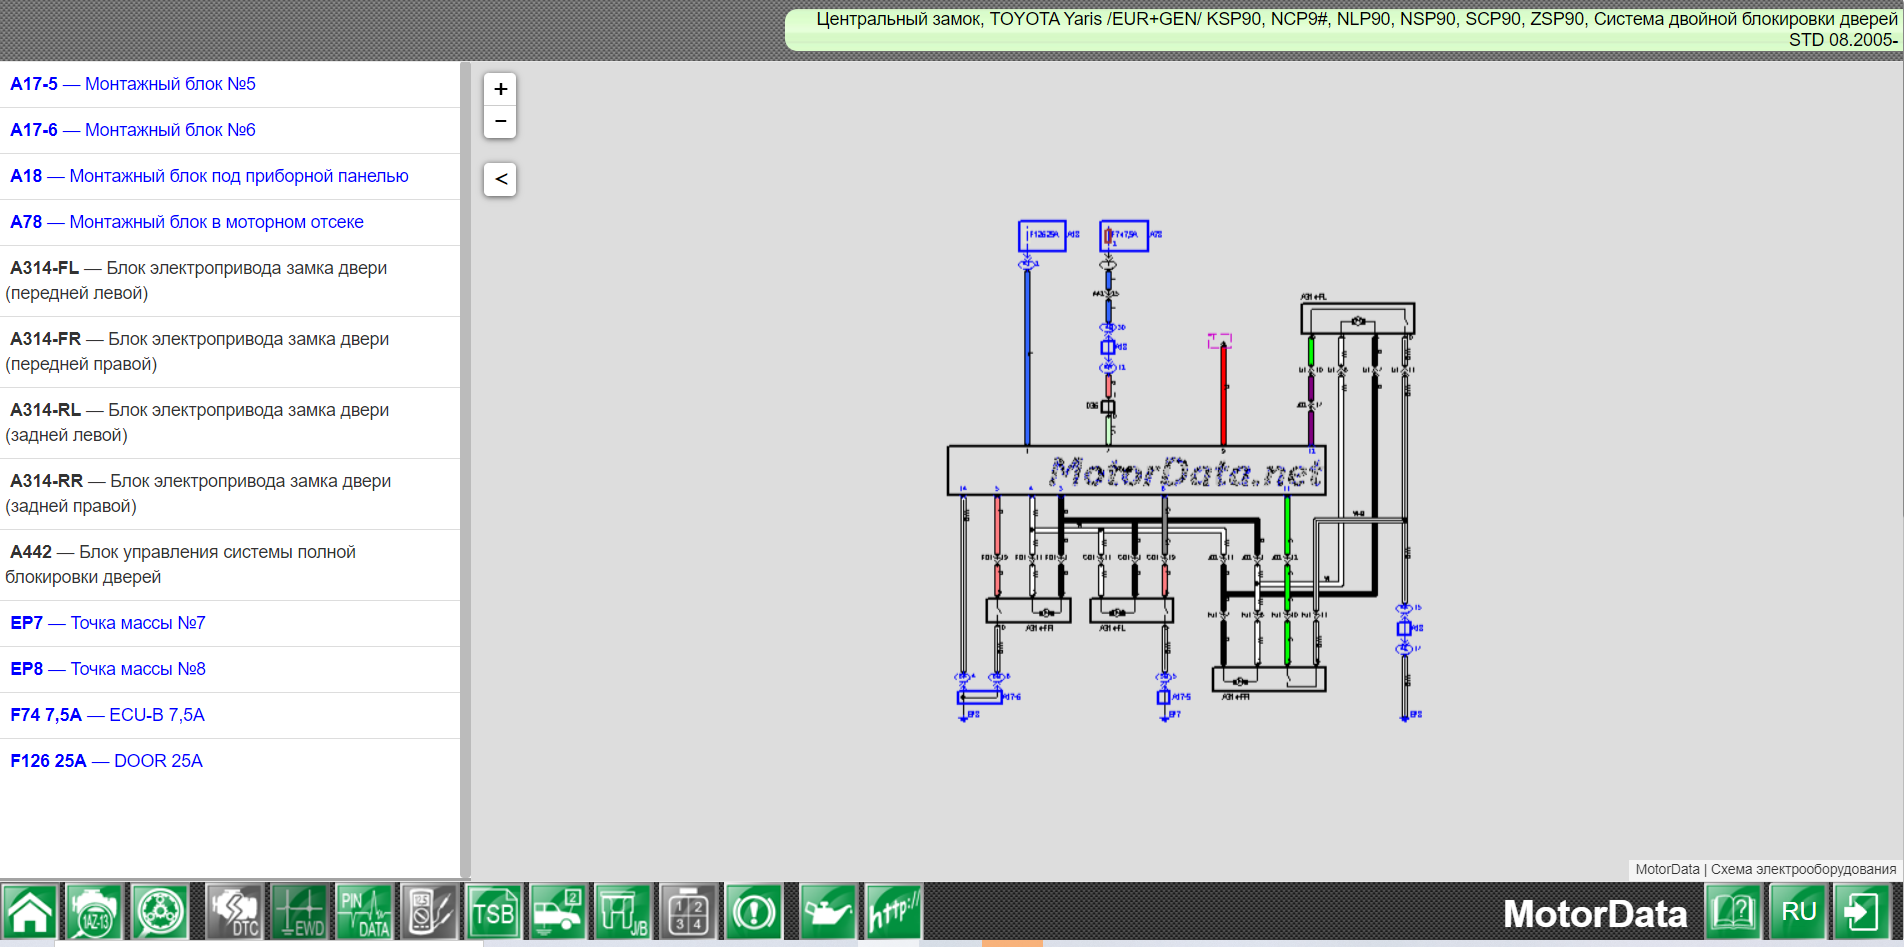
Task: Open the A18 Монтажный блок link
Action: pyautogui.click(x=209, y=176)
